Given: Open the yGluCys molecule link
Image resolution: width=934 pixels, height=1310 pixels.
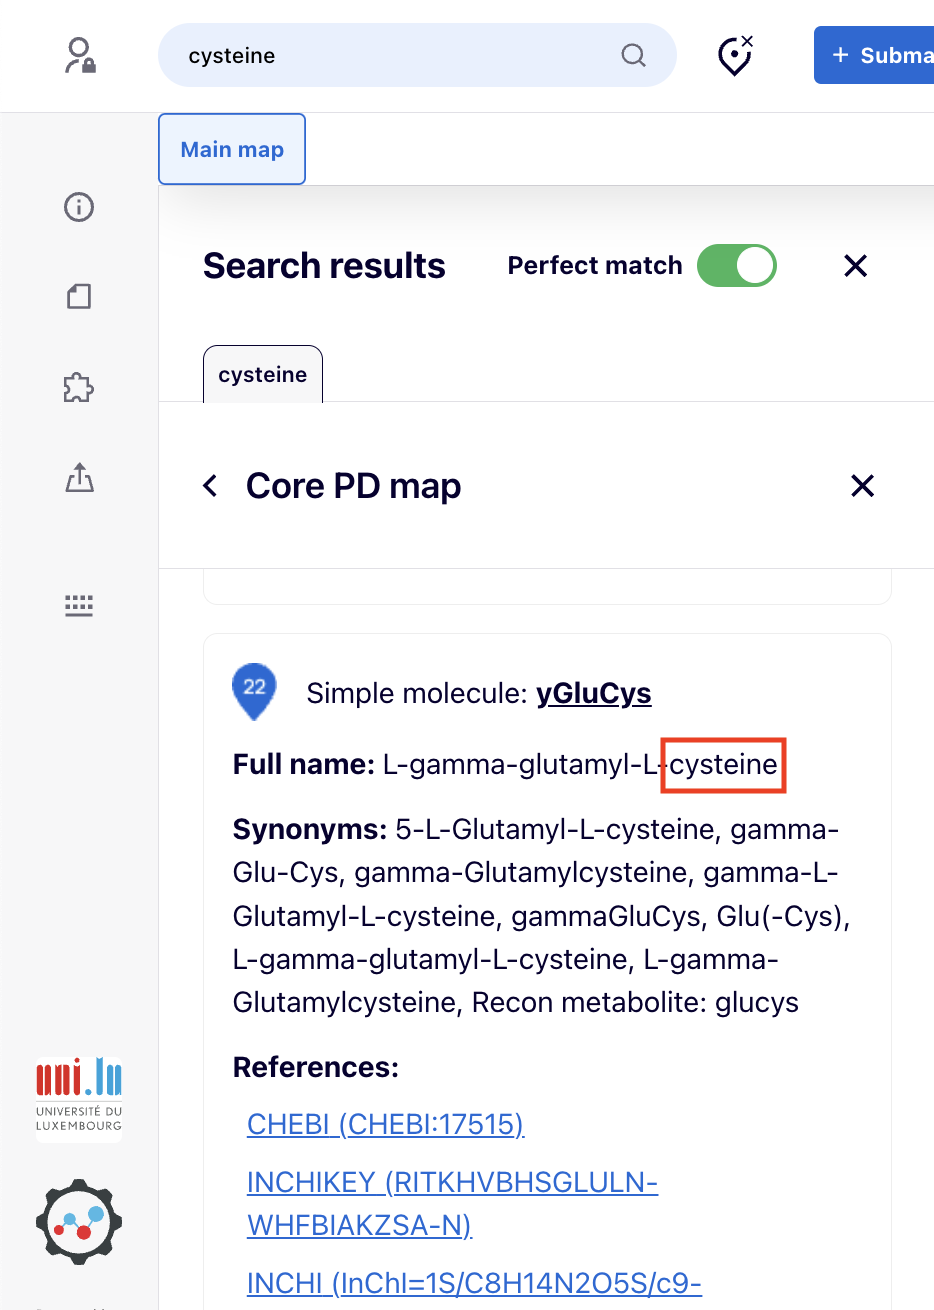Looking at the screenshot, I should (594, 693).
